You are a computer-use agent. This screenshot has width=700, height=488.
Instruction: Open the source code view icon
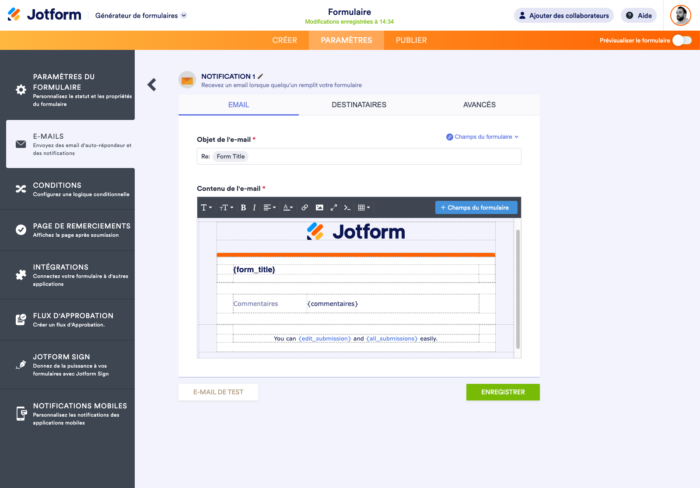click(347, 208)
